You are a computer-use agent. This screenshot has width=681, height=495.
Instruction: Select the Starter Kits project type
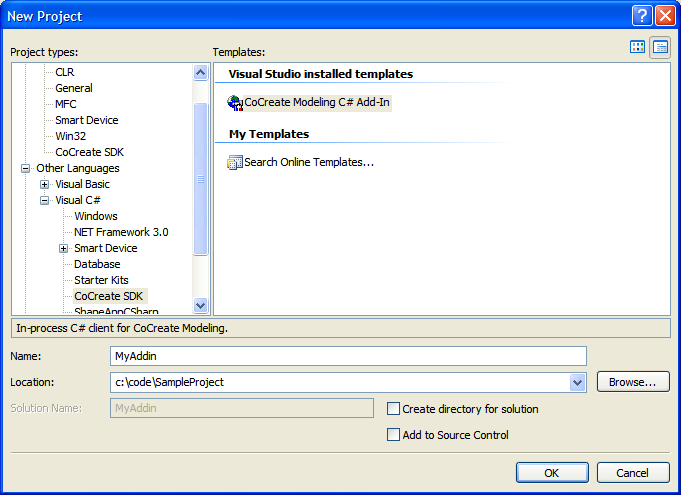click(x=101, y=280)
